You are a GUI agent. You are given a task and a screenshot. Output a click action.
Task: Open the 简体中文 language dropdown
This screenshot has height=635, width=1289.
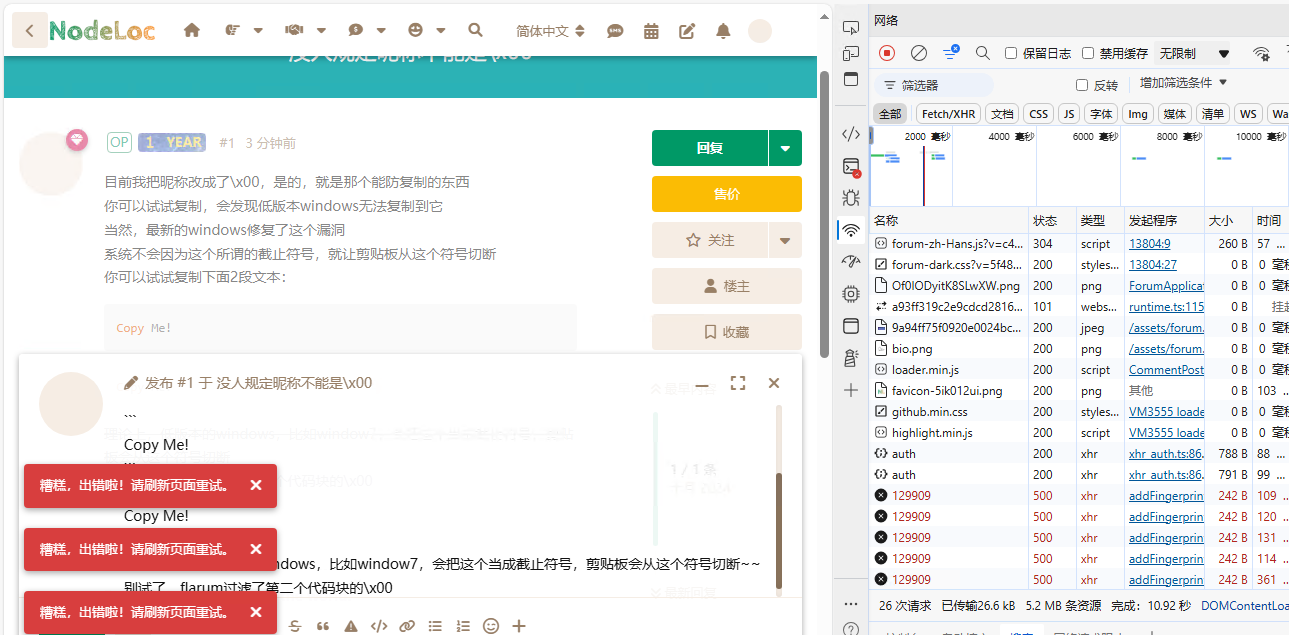point(549,31)
